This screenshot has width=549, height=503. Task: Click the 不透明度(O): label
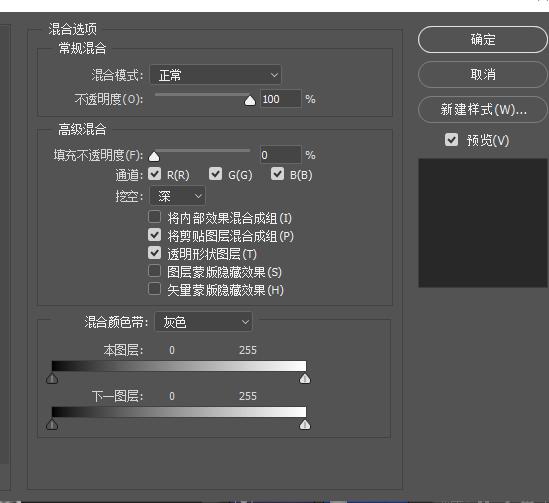(109, 99)
